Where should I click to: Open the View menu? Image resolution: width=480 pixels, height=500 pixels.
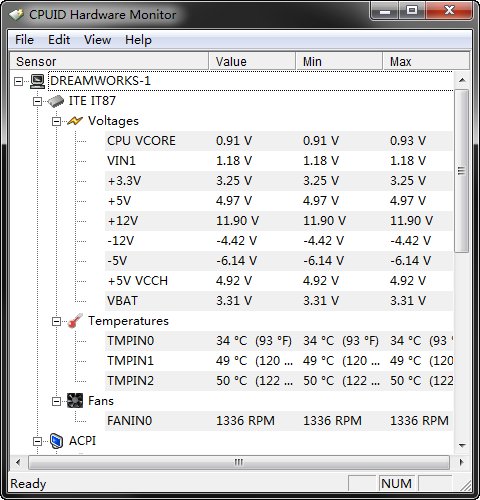tap(97, 40)
